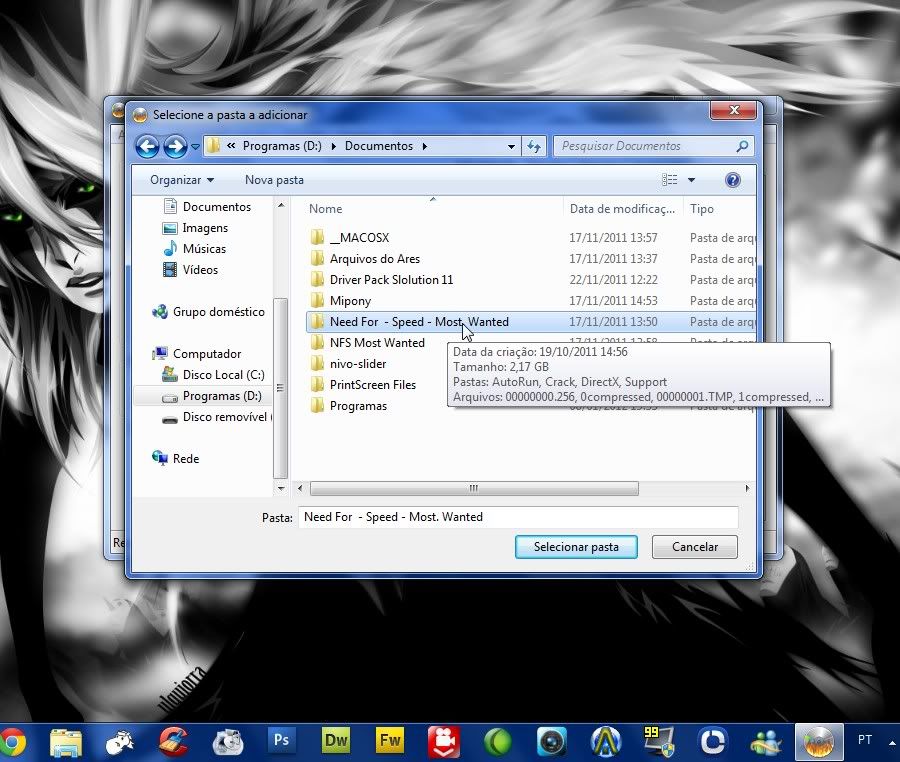The height and width of the screenshot is (762, 900).
Task: Open Fireworks from the taskbar
Action: pyautogui.click(x=389, y=741)
